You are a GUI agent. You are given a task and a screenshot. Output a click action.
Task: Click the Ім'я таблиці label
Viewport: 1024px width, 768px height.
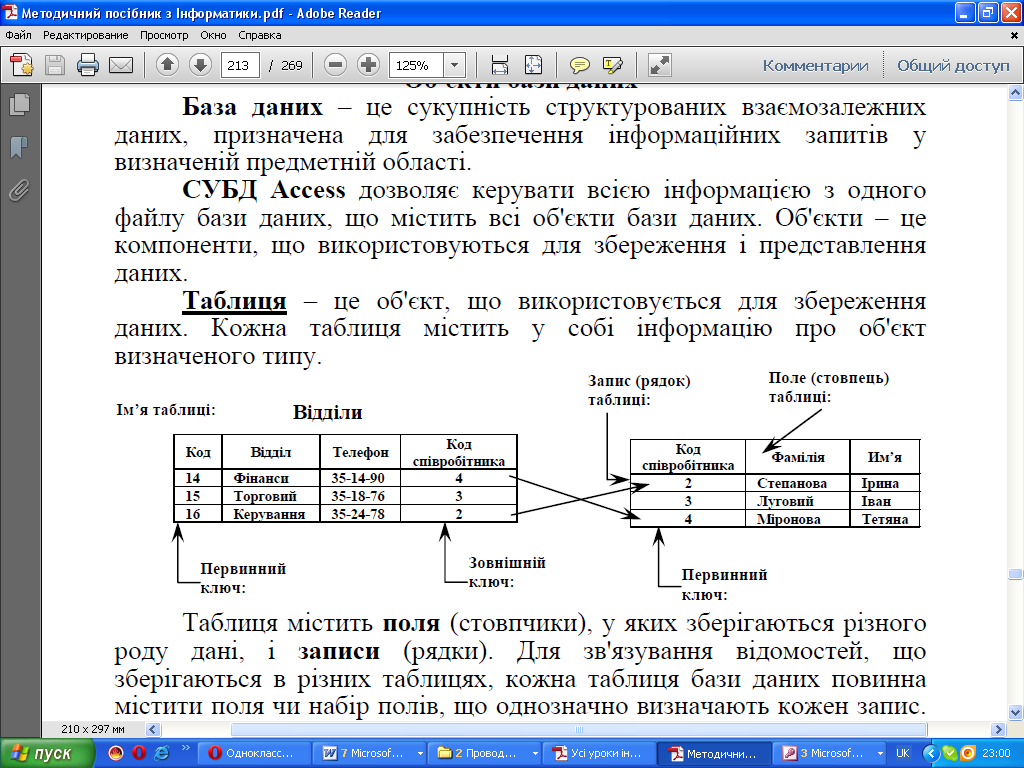pos(166,410)
